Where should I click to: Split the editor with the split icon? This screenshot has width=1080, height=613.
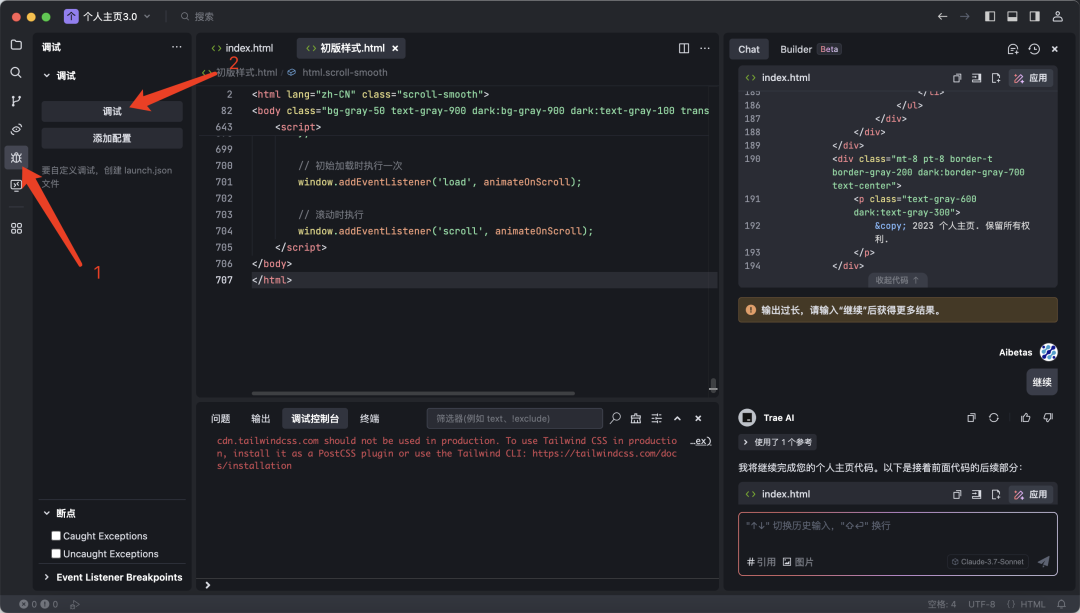pyautogui.click(x=684, y=48)
